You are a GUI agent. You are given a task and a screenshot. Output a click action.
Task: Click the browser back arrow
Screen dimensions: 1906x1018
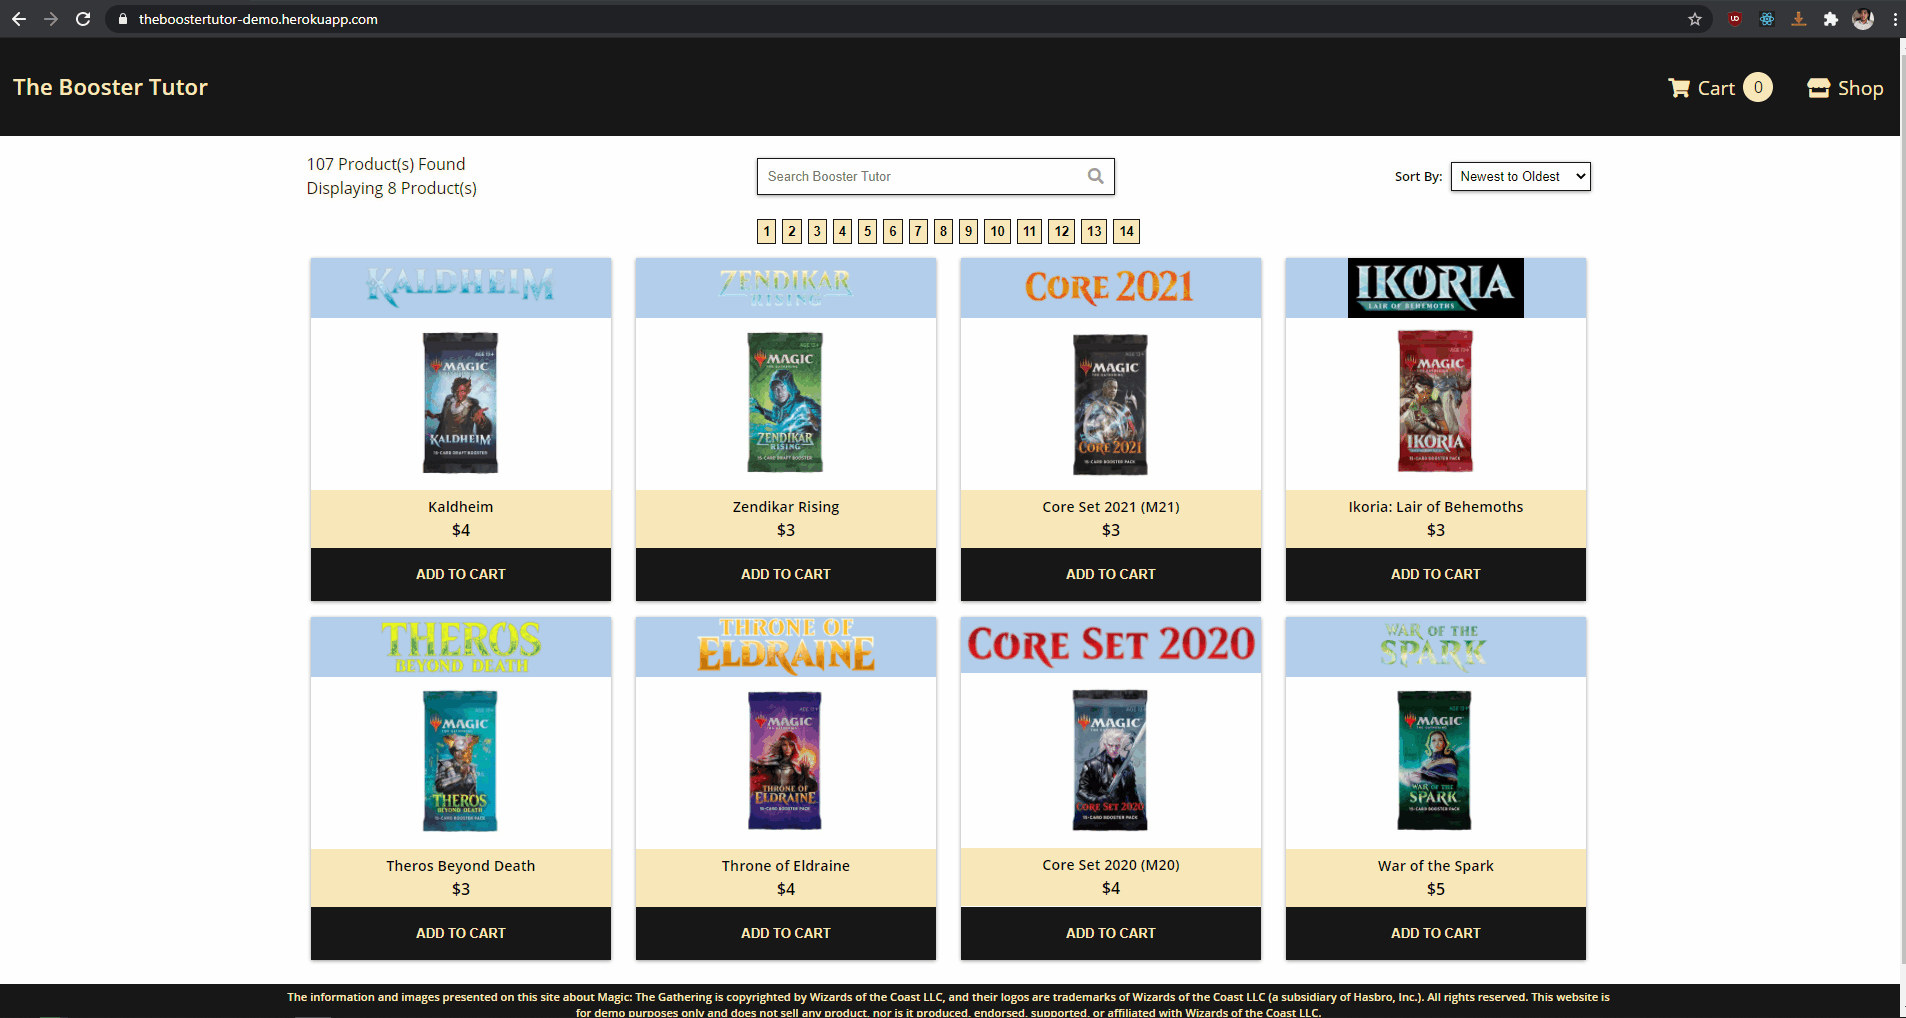coord(19,19)
